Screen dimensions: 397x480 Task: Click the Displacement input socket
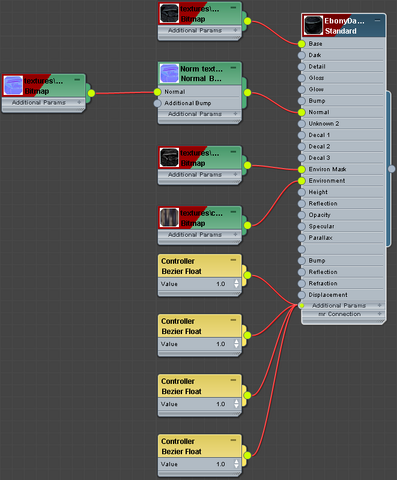click(301, 295)
